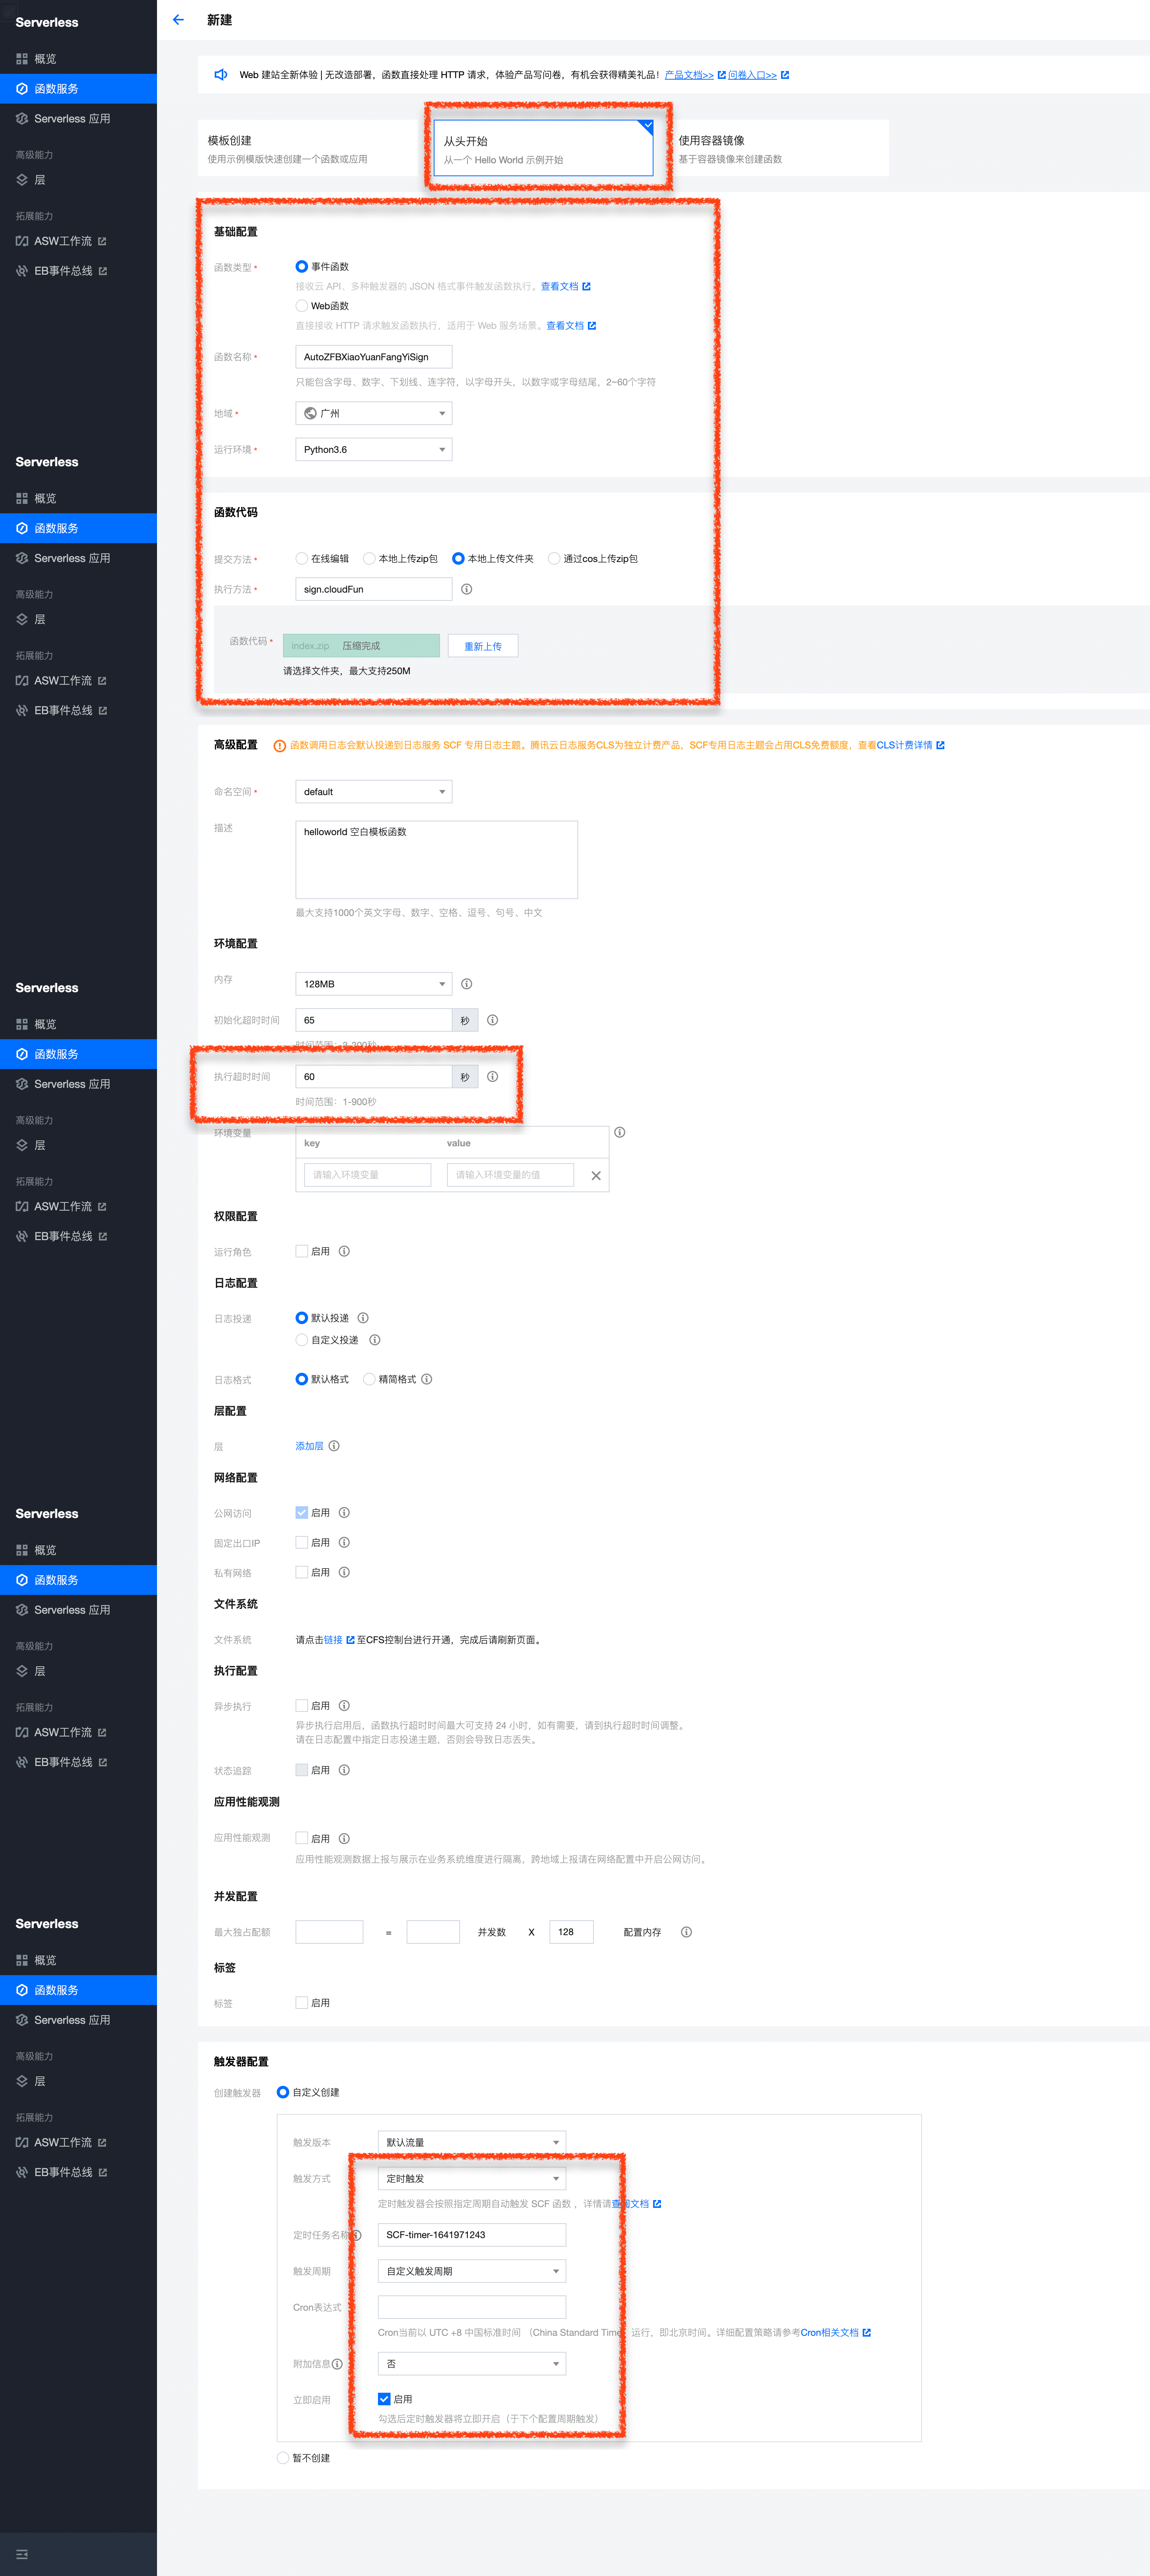1150x2576 pixels.
Task: Click info icon next to 配置内存
Action: (x=686, y=1932)
